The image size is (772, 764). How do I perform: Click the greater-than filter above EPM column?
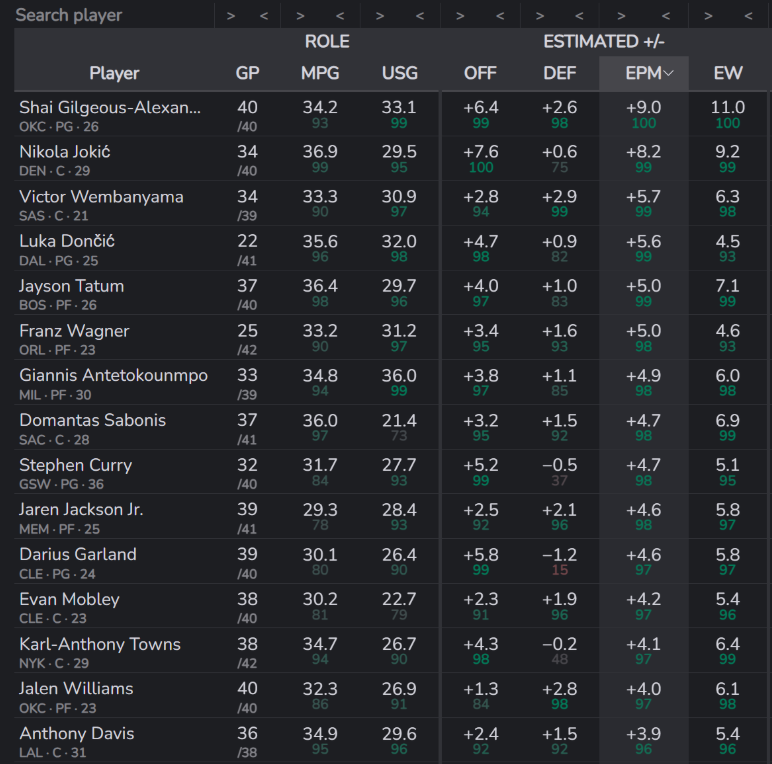tap(621, 15)
